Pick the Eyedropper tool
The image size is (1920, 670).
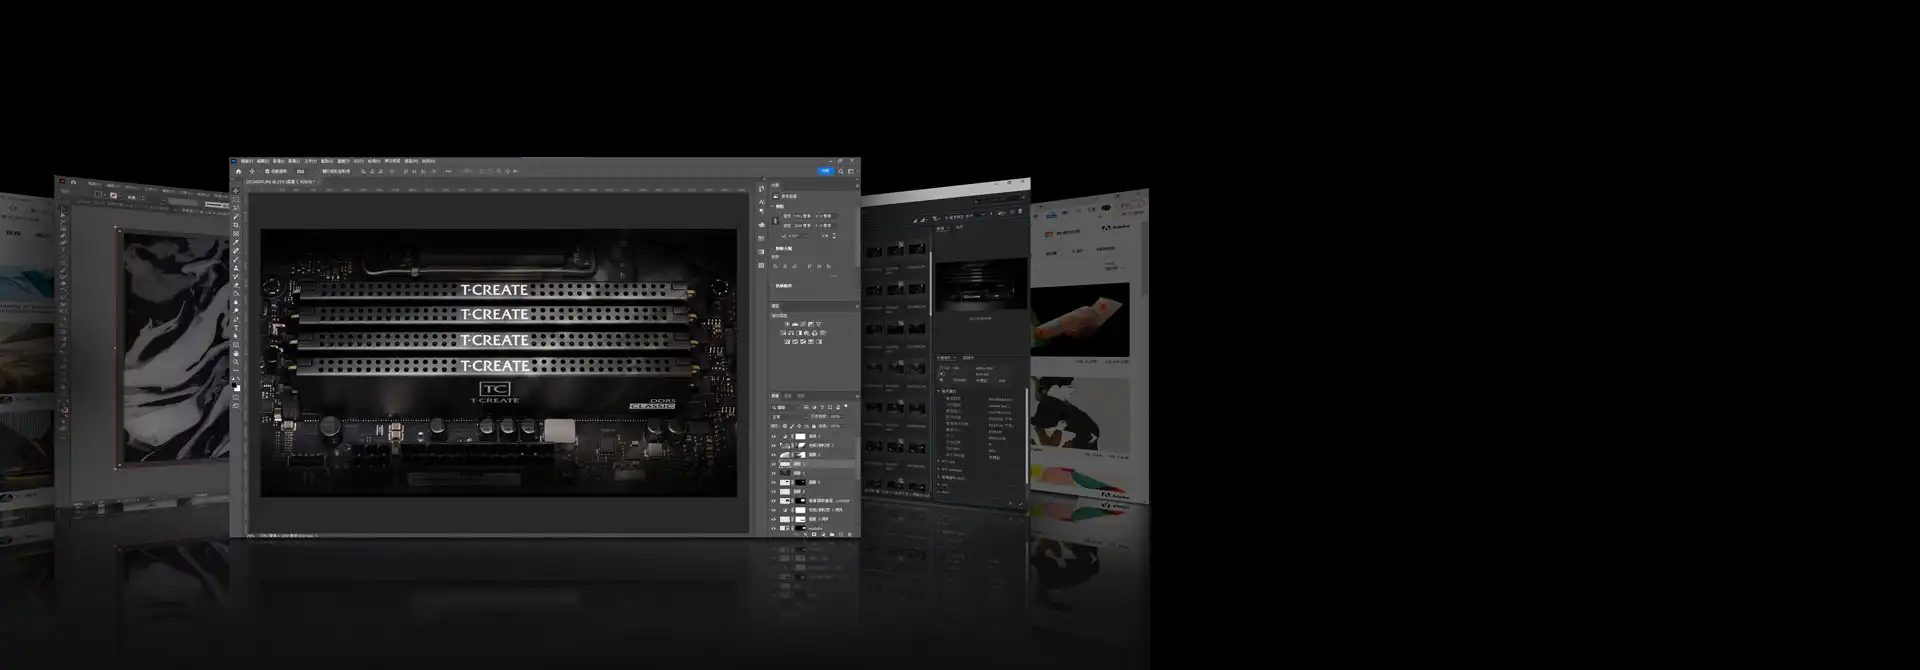(x=236, y=243)
